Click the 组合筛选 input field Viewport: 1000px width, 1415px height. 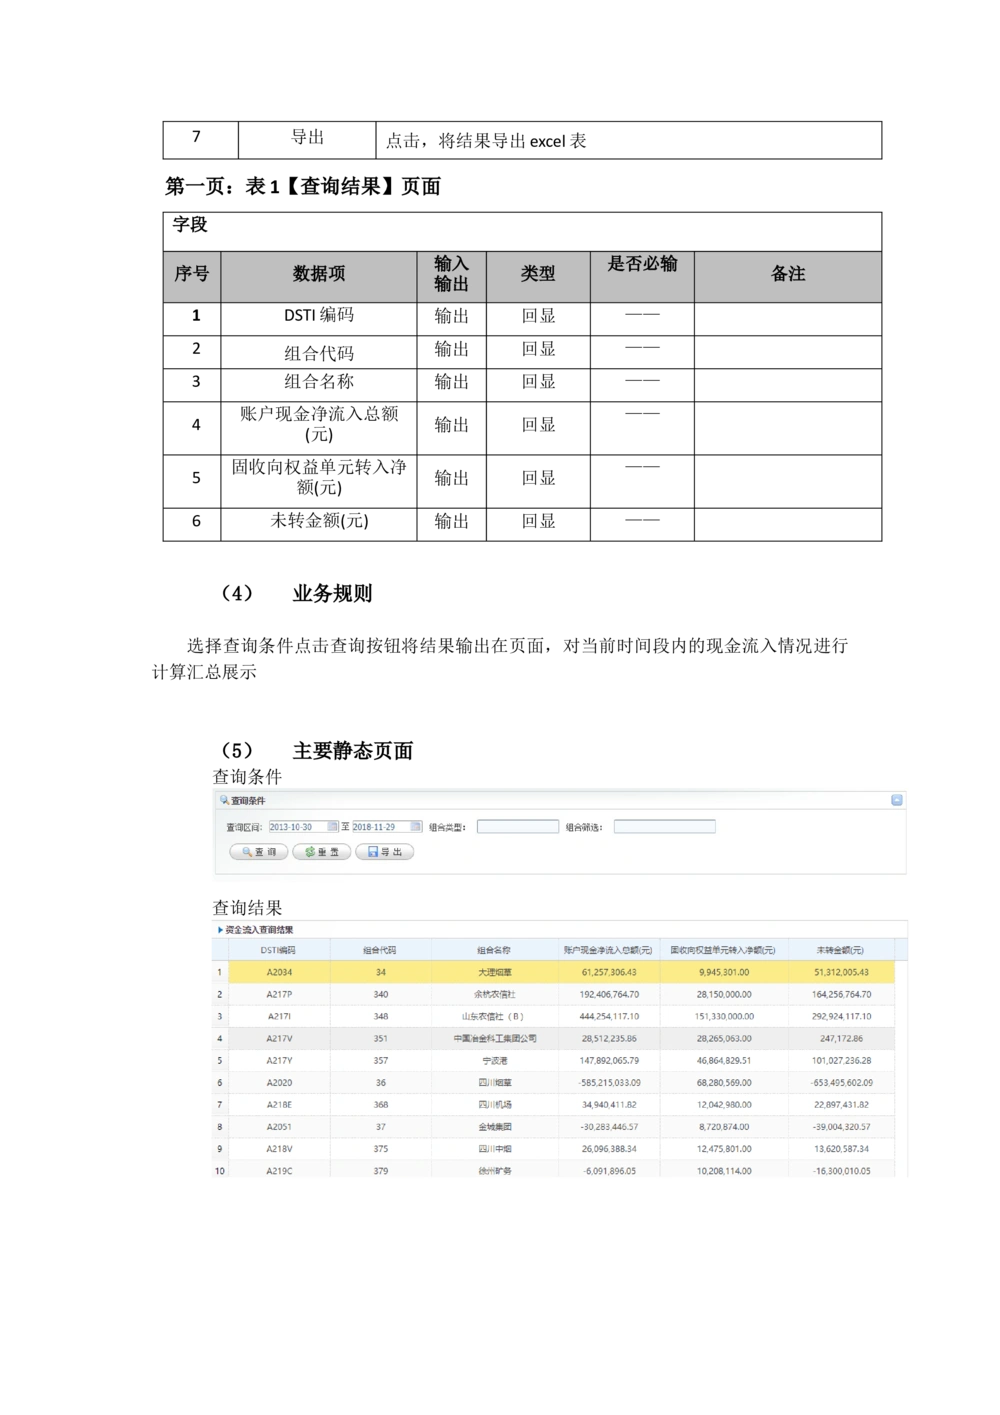665,826
